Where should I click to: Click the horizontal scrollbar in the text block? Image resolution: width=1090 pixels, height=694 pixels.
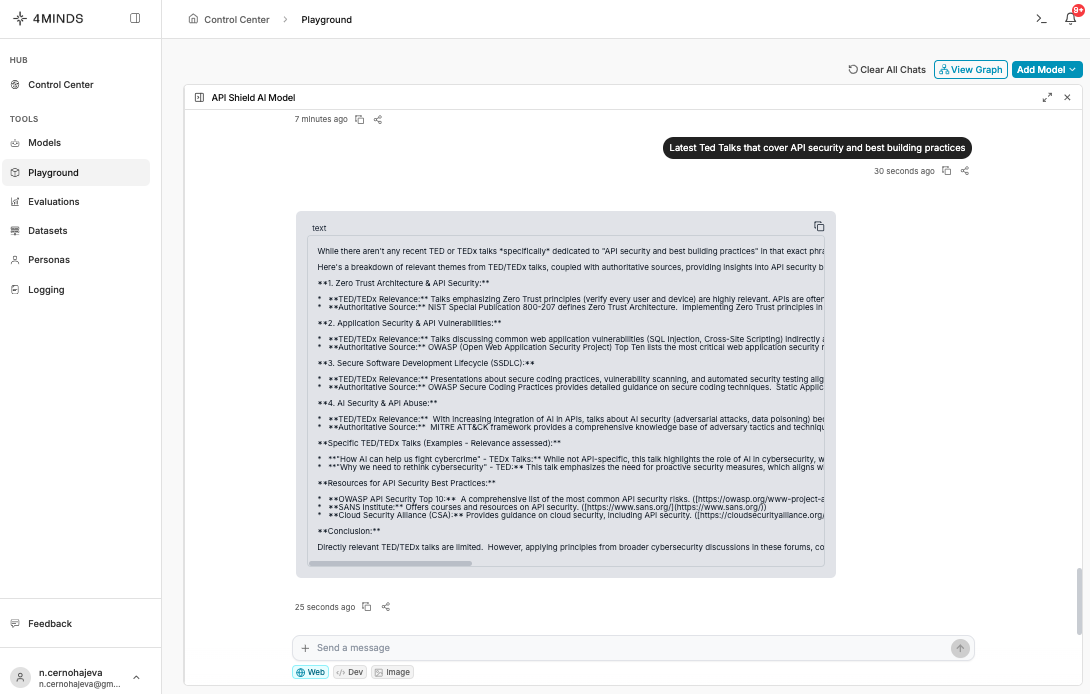[390, 563]
